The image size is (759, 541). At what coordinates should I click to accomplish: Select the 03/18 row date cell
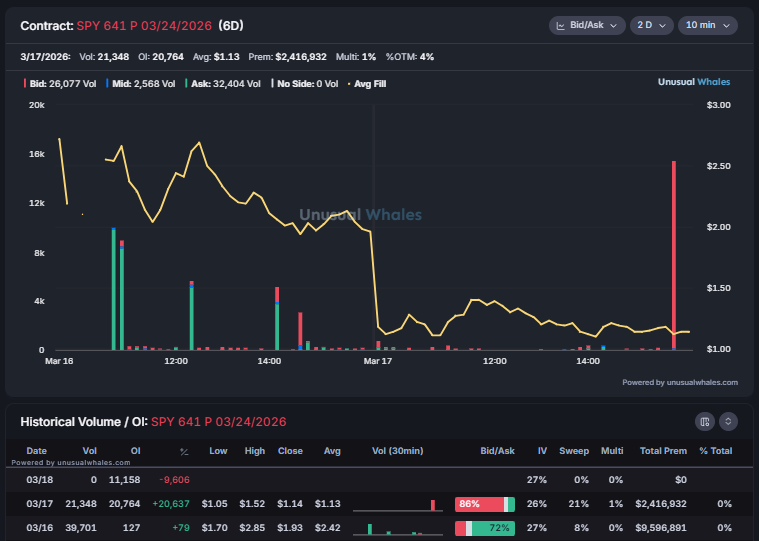click(x=40, y=480)
